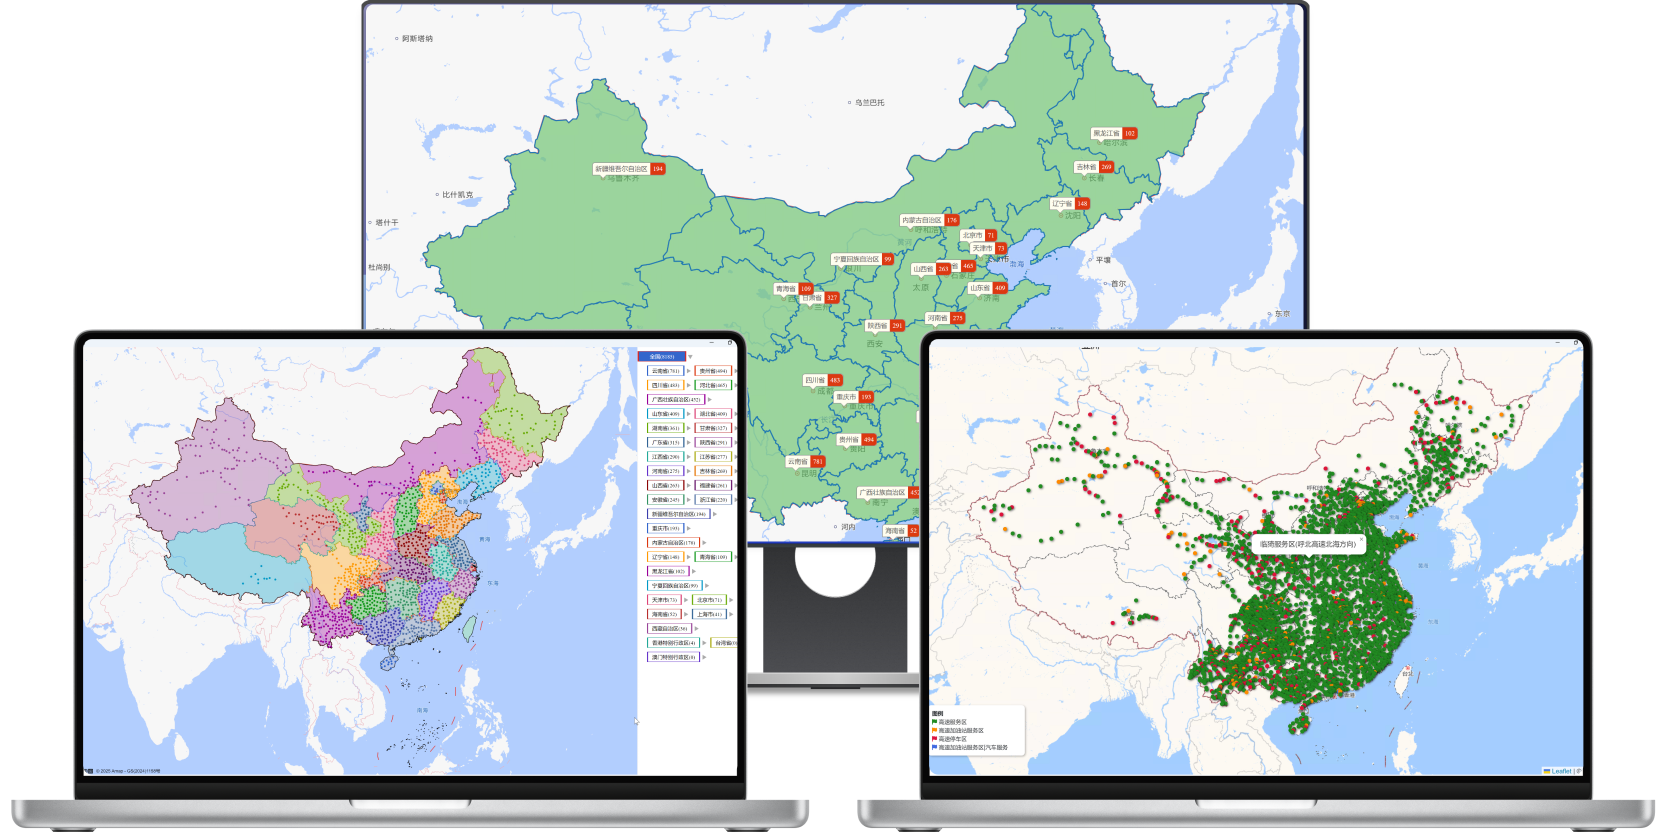Click the red 高速停车区 legend flag
The image size is (1666, 837).
(x=935, y=739)
